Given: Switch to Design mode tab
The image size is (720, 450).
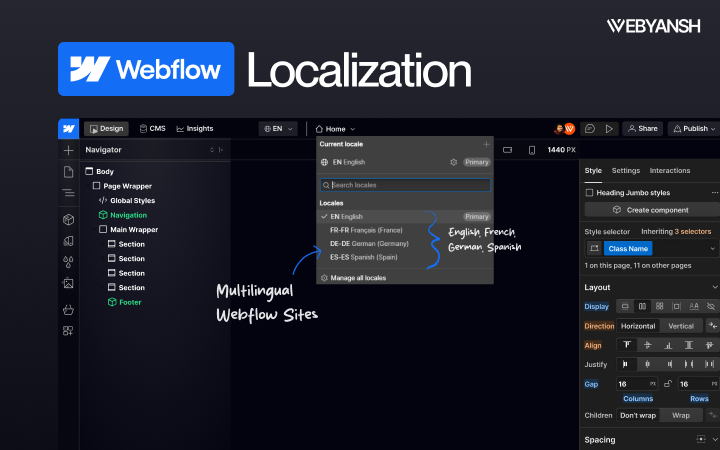Looking at the screenshot, I should click(106, 129).
